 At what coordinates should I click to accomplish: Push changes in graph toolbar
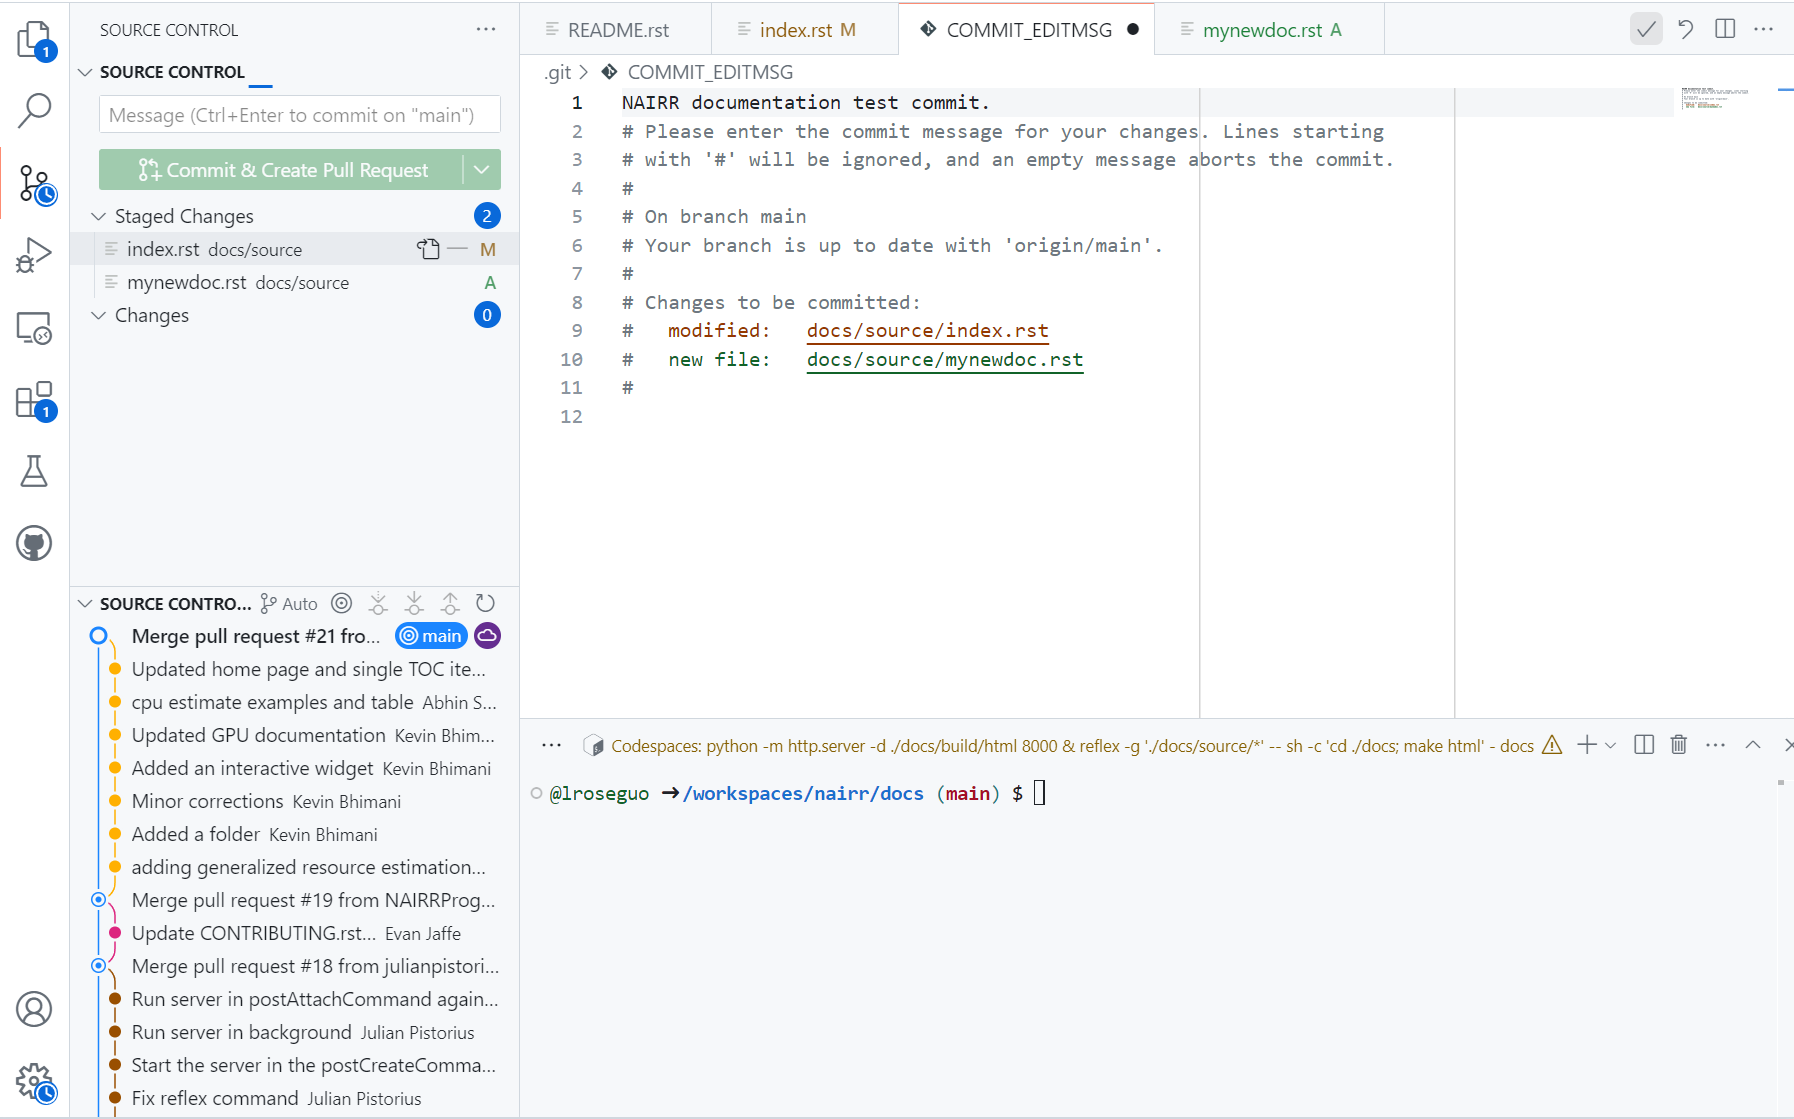tap(450, 603)
